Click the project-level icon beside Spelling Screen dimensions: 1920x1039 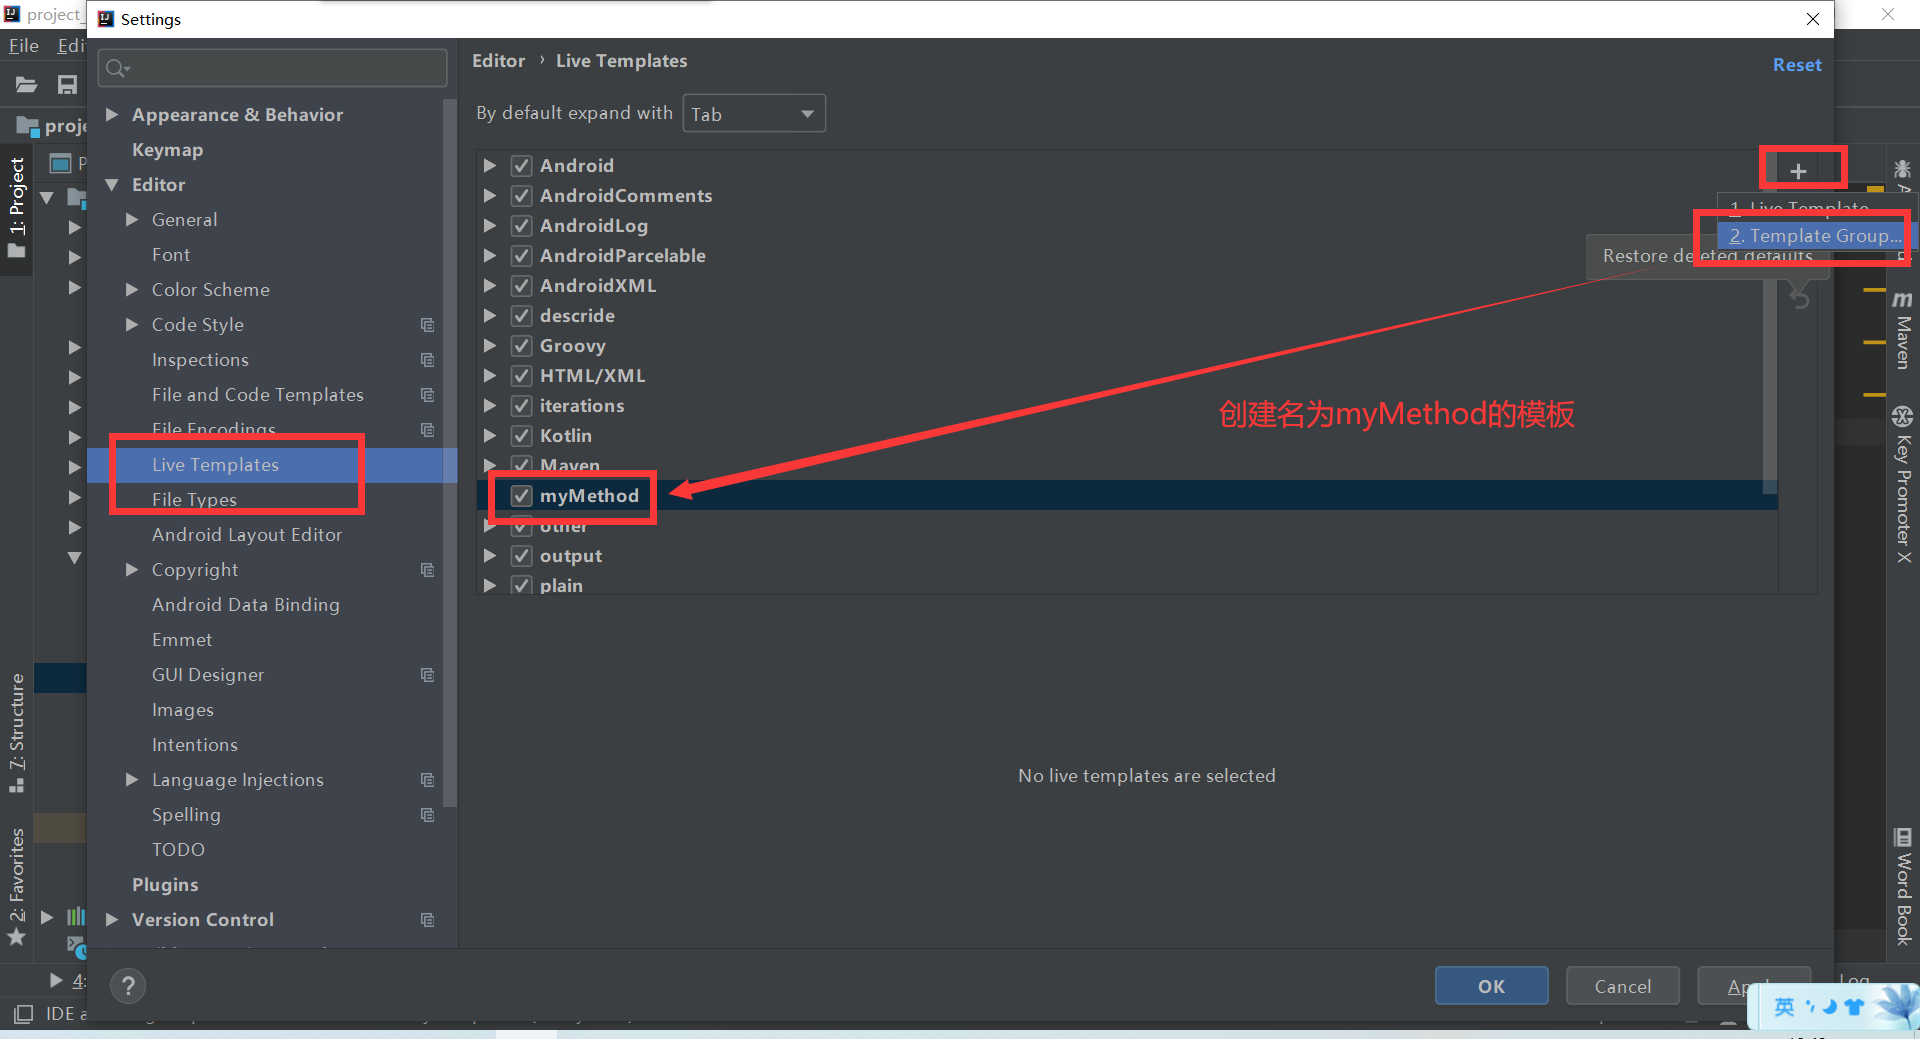pyautogui.click(x=427, y=815)
